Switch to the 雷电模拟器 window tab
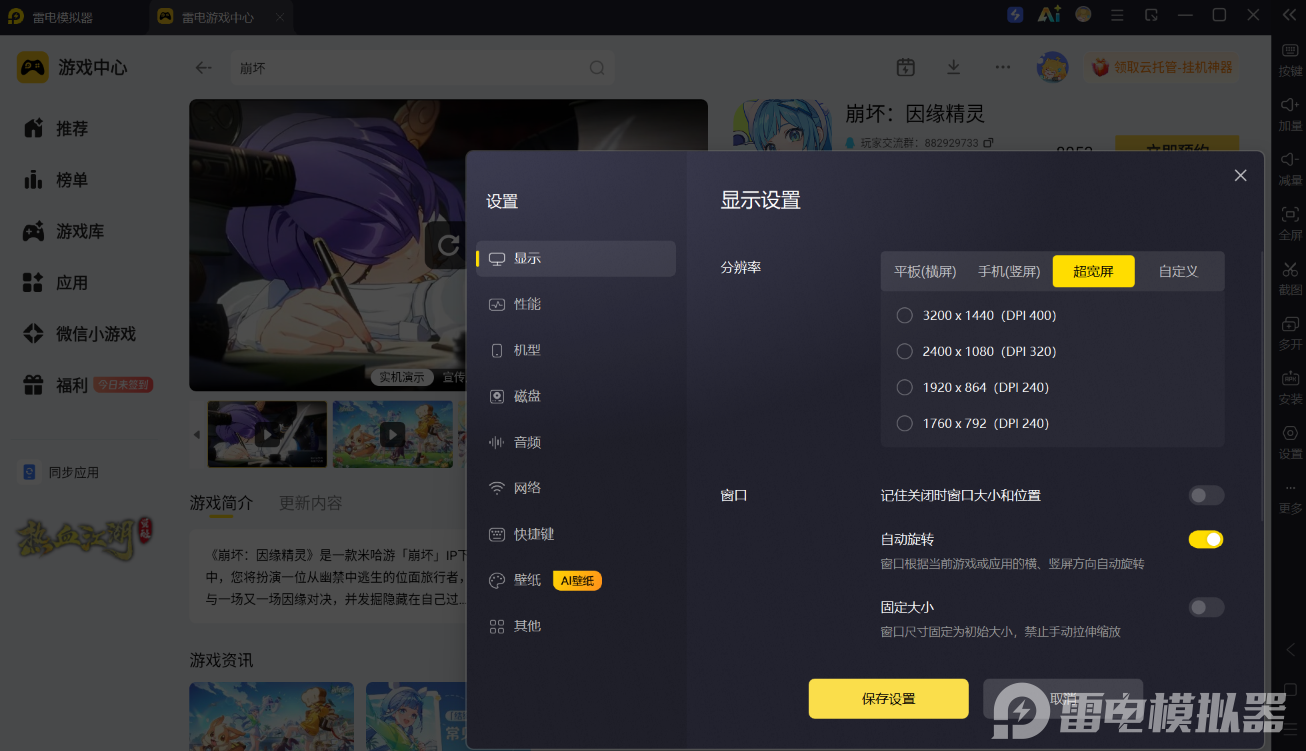Screen dimensions: 1306x751 click(x=64, y=17)
